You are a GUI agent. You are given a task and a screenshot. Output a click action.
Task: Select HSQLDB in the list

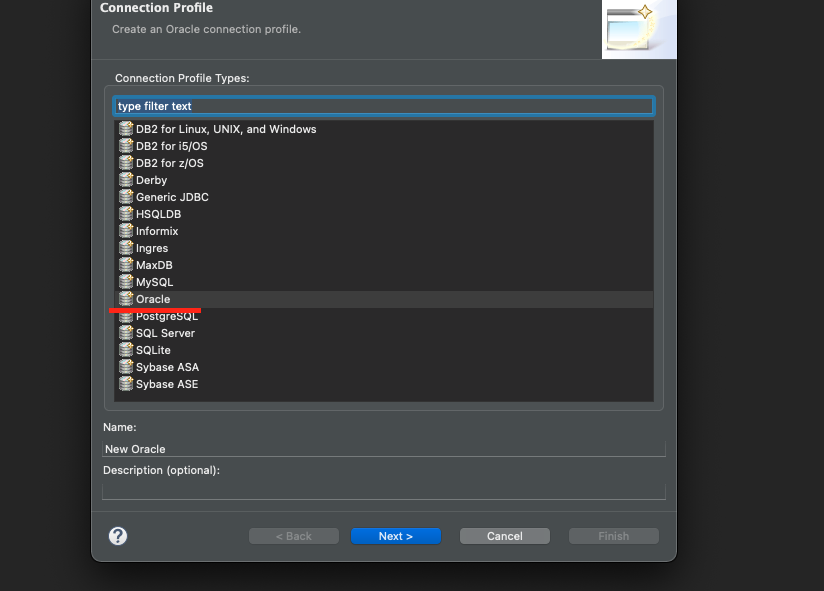[x=158, y=214]
